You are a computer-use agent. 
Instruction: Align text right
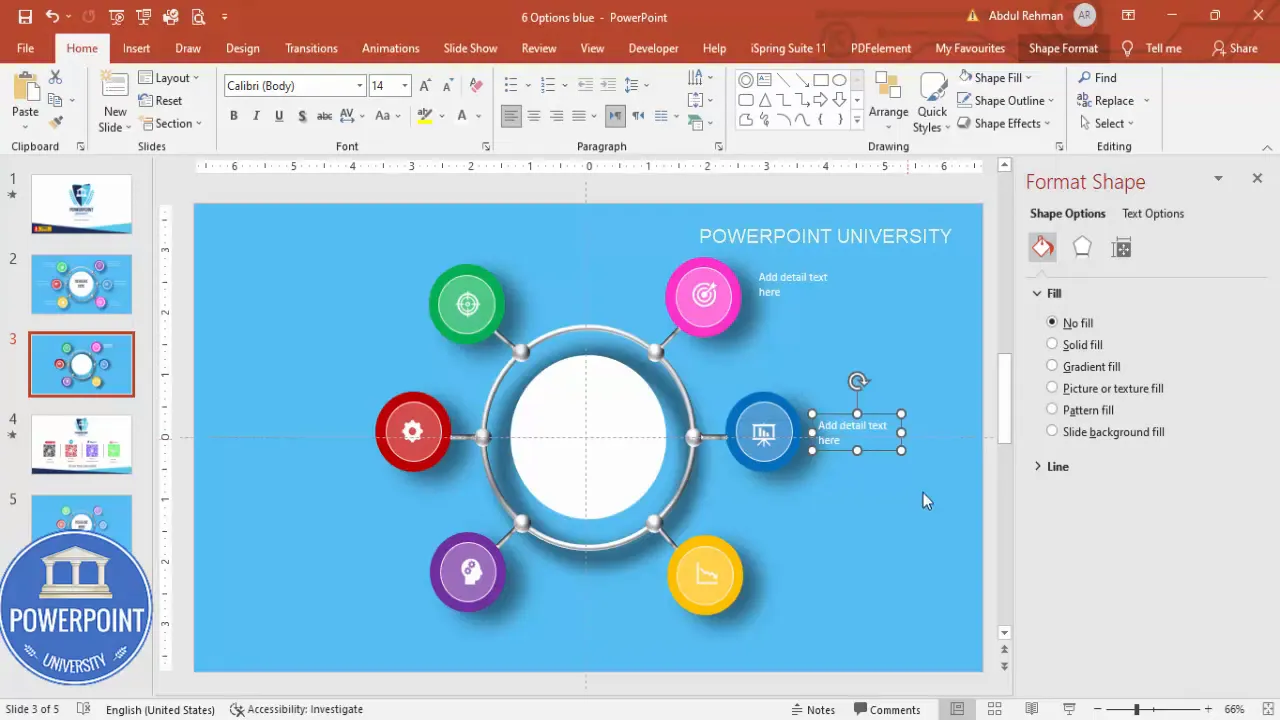coord(556,116)
